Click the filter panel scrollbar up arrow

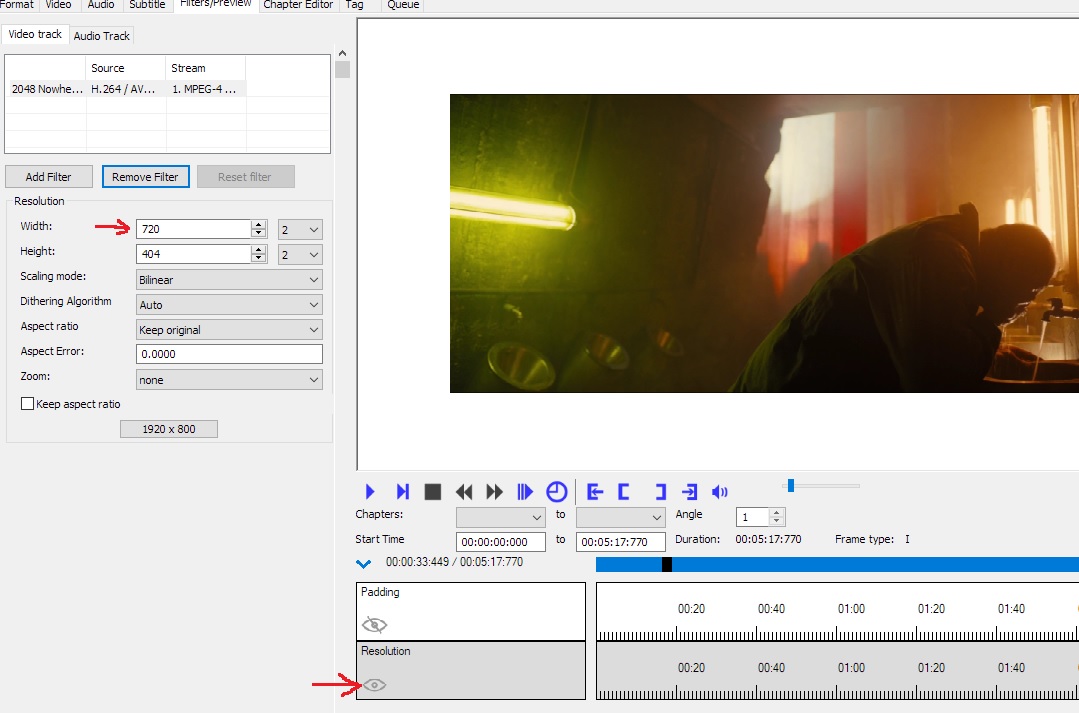coord(343,53)
